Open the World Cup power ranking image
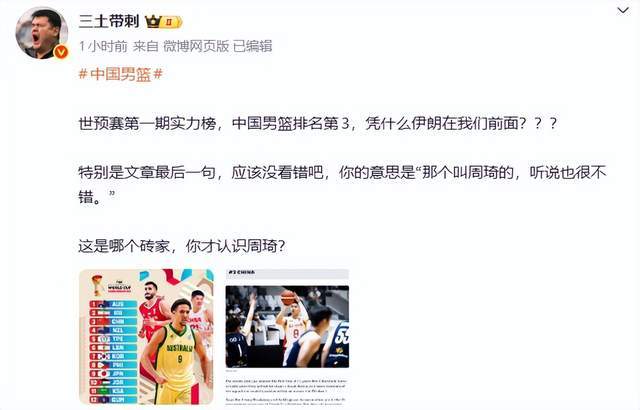Screen dimensions: 640x410 tap(147, 337)
